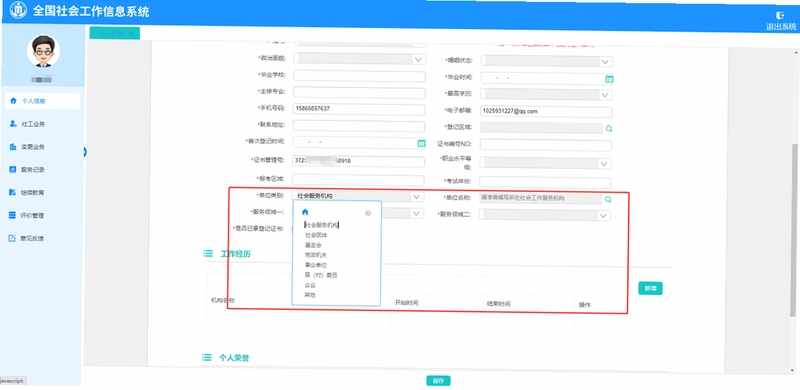Screen dimensions: 800x390
Task: Expand the 婚姻状态 dropdown
Action: pos(606,62)
